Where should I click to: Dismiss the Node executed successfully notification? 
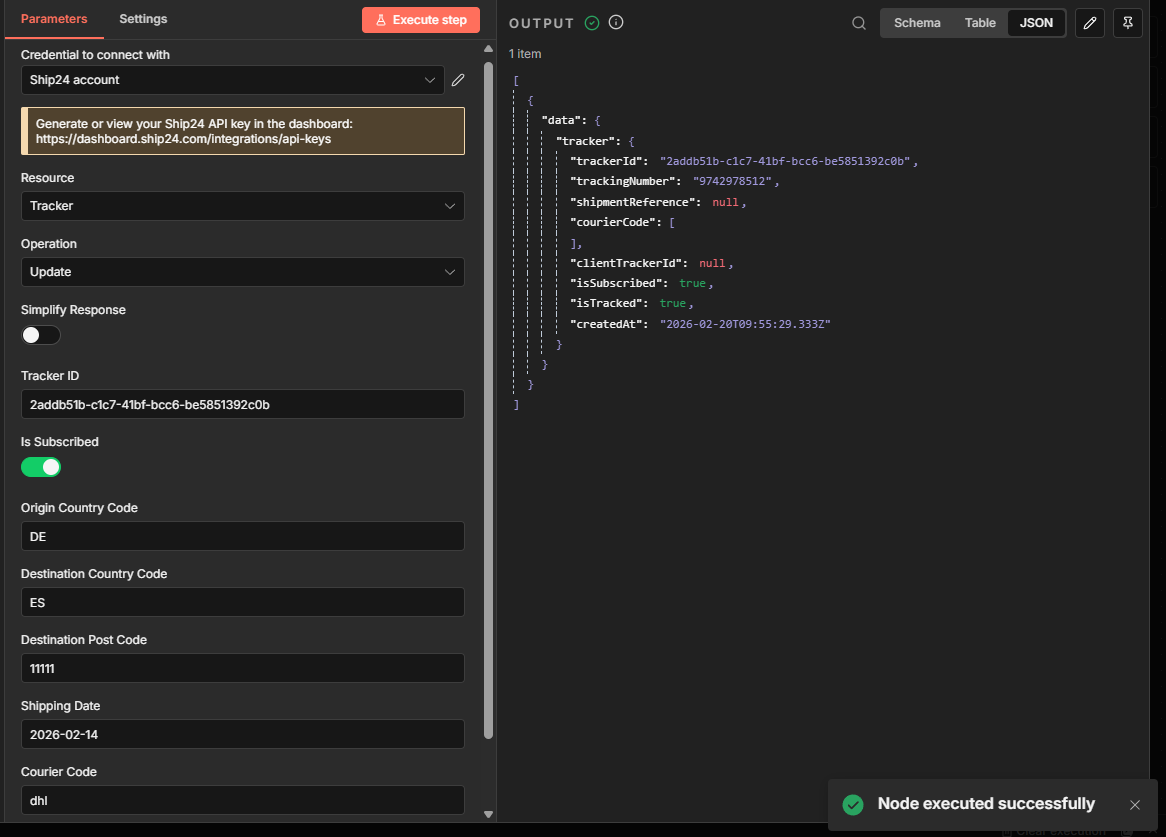[x=1135, y=804]
